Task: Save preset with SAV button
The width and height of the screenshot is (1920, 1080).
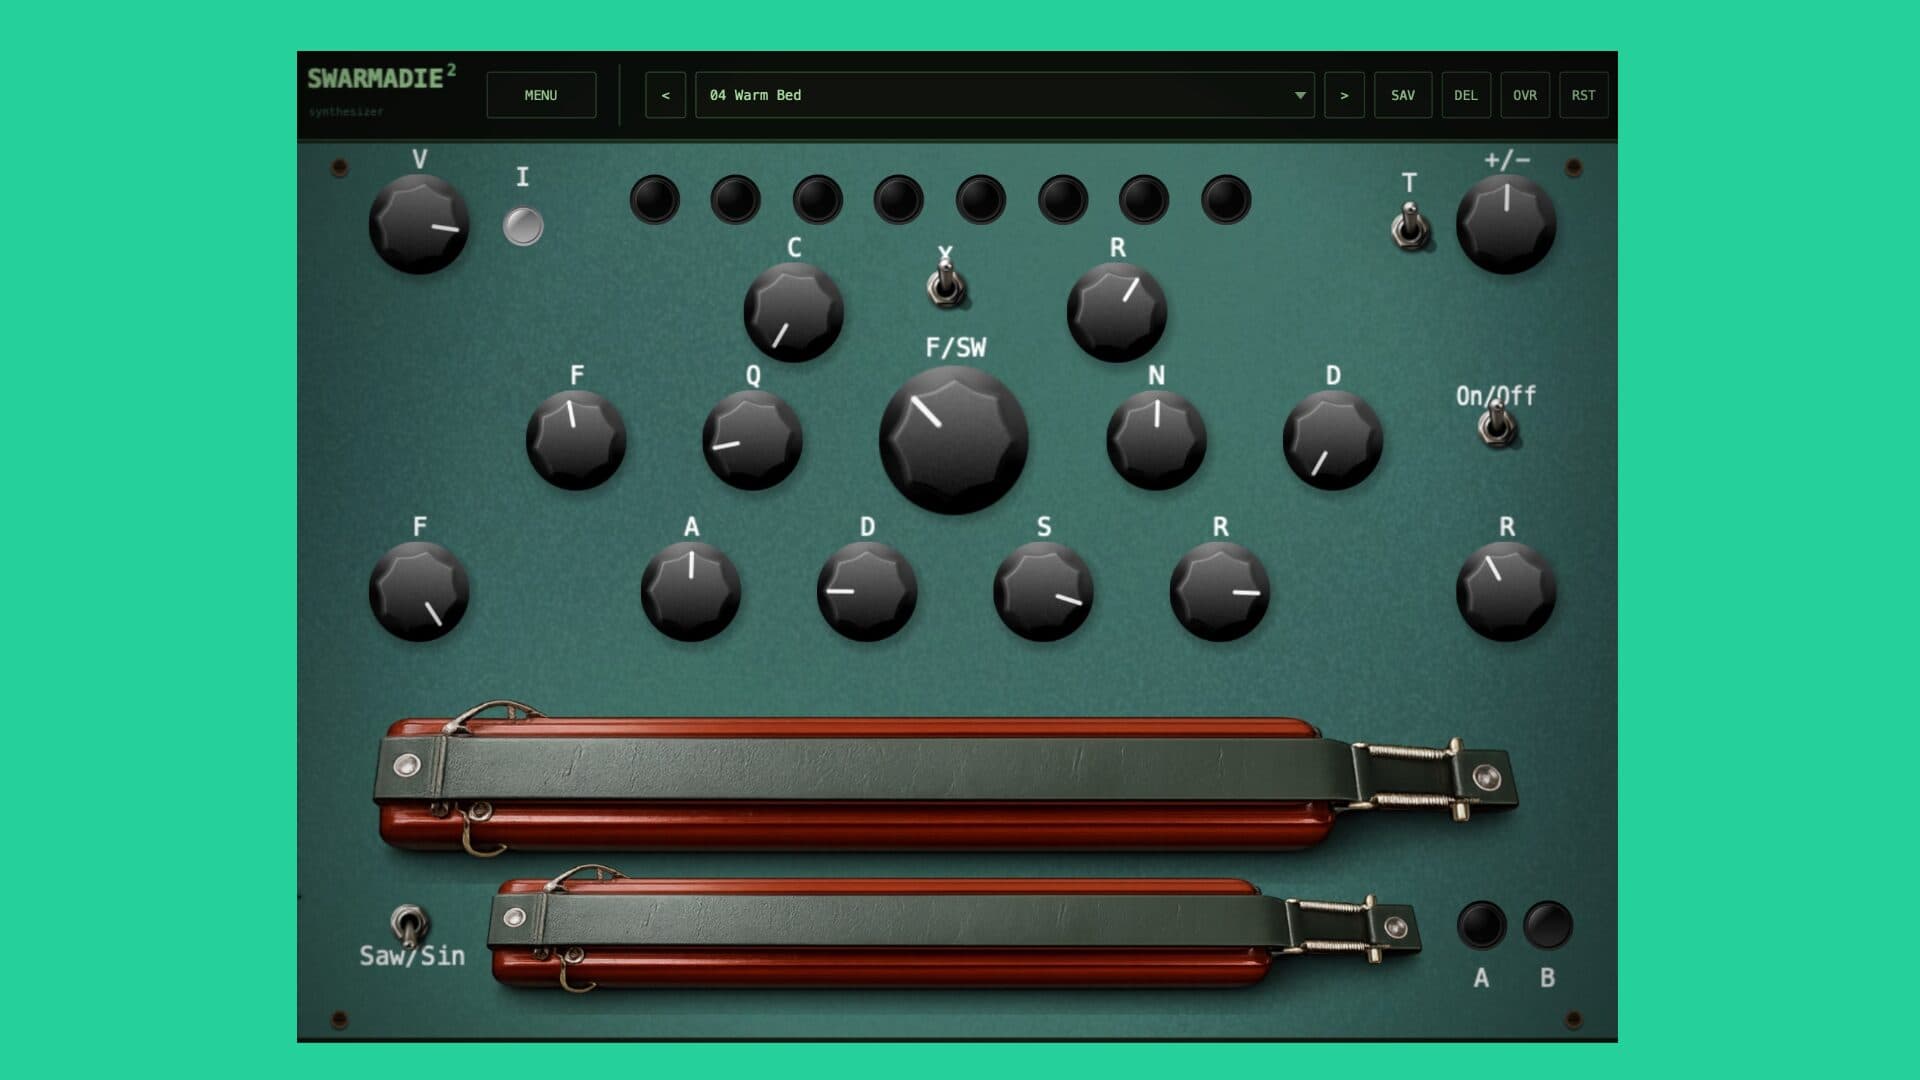Action: 1403,95
